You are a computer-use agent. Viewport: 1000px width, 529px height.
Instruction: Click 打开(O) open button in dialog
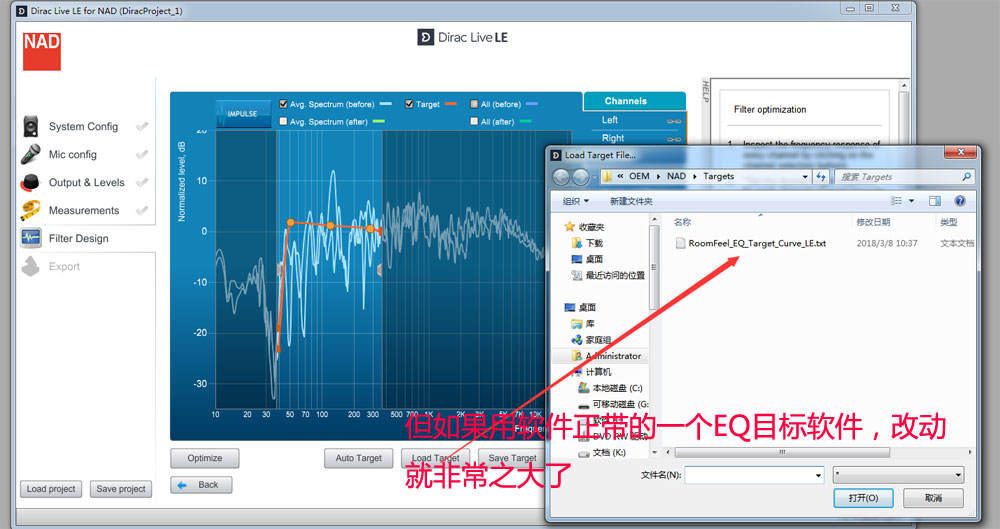(864, 498)
